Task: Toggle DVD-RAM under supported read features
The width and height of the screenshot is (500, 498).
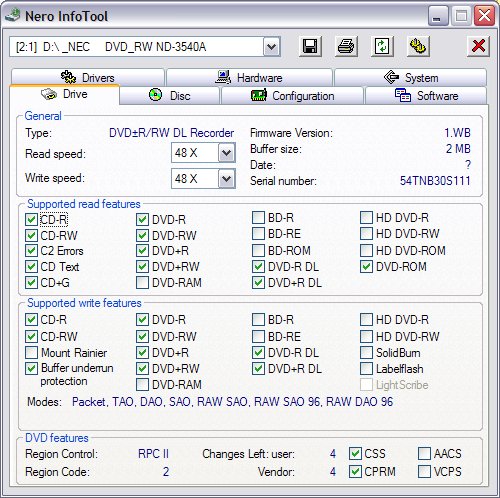Action: point(142,283)
